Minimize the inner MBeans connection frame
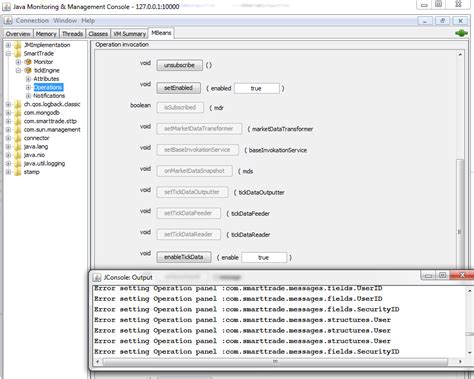The height and width of the screenshot is (379, 474). pos(425,21)
